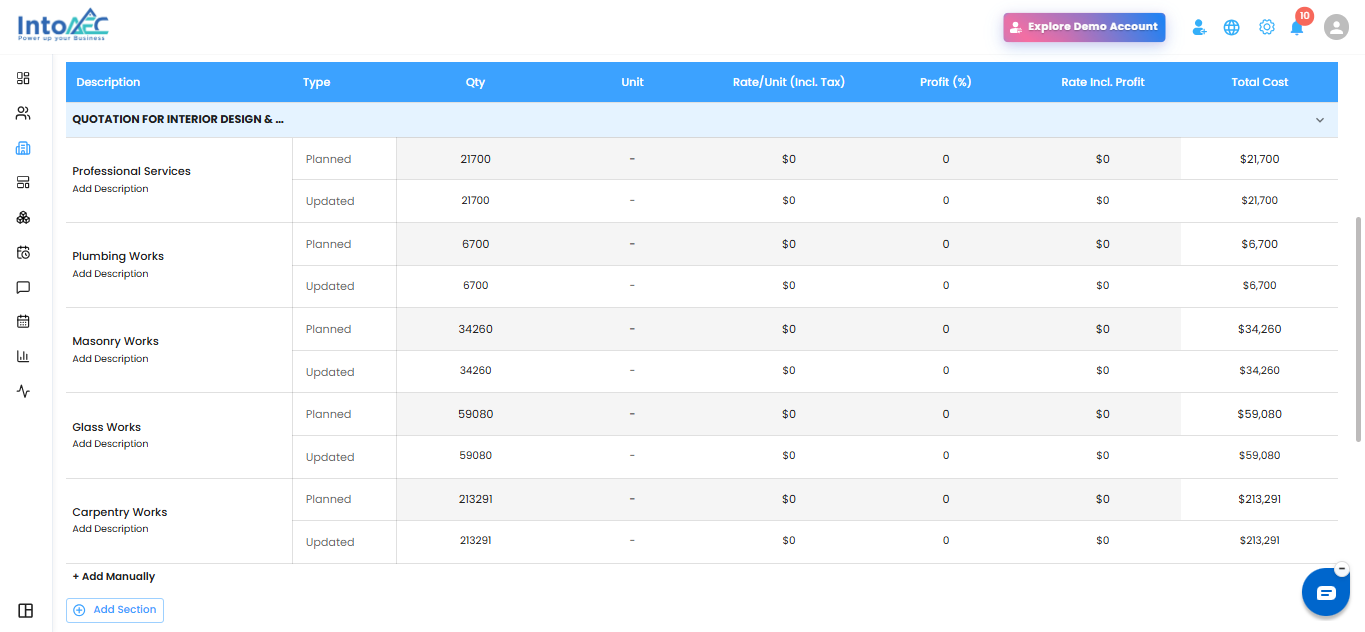Open the dashboard grid icon in sidebar
The image size is (1365, 632).
click(x=24, y=78)
